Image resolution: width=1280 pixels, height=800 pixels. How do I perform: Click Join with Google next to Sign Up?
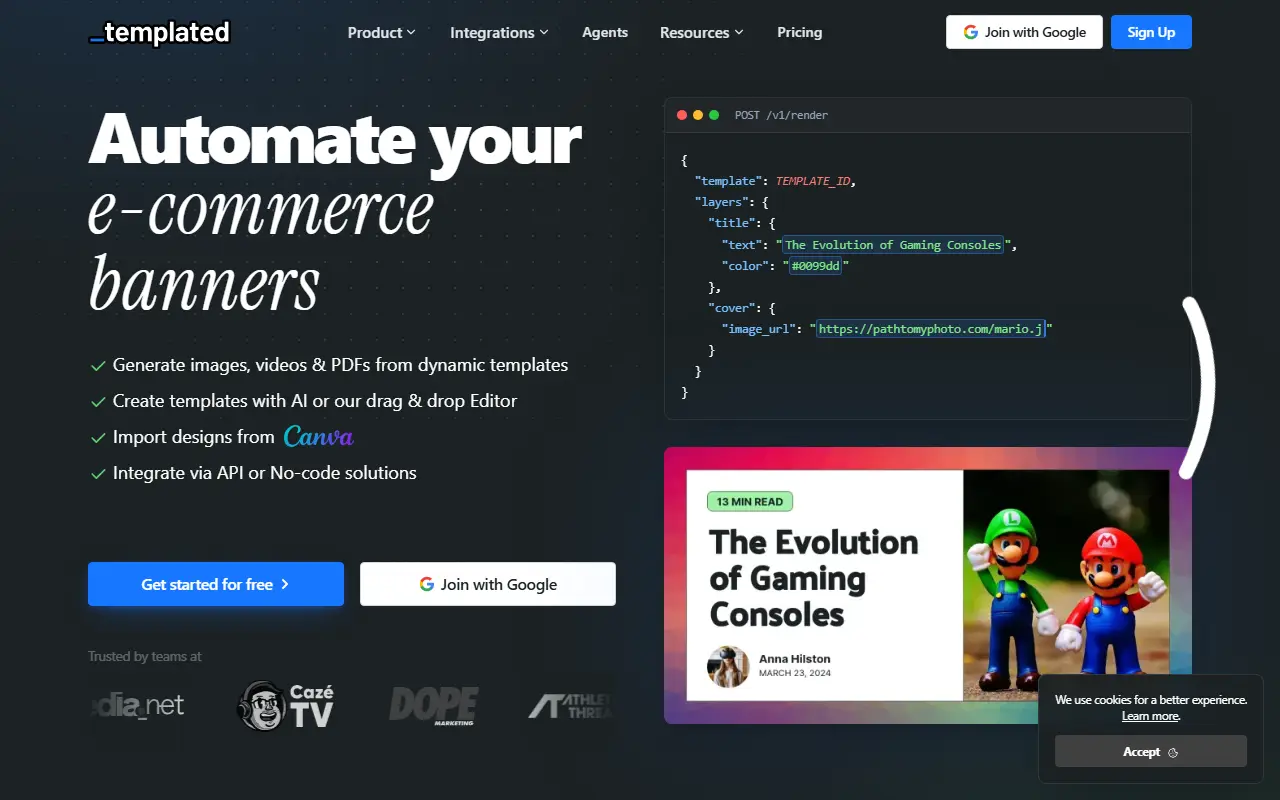1024,32
